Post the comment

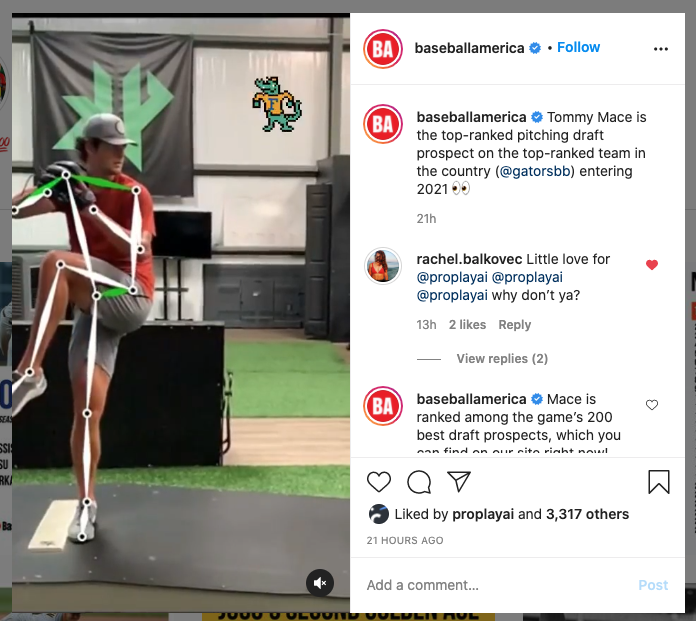[x=653, y=585]
